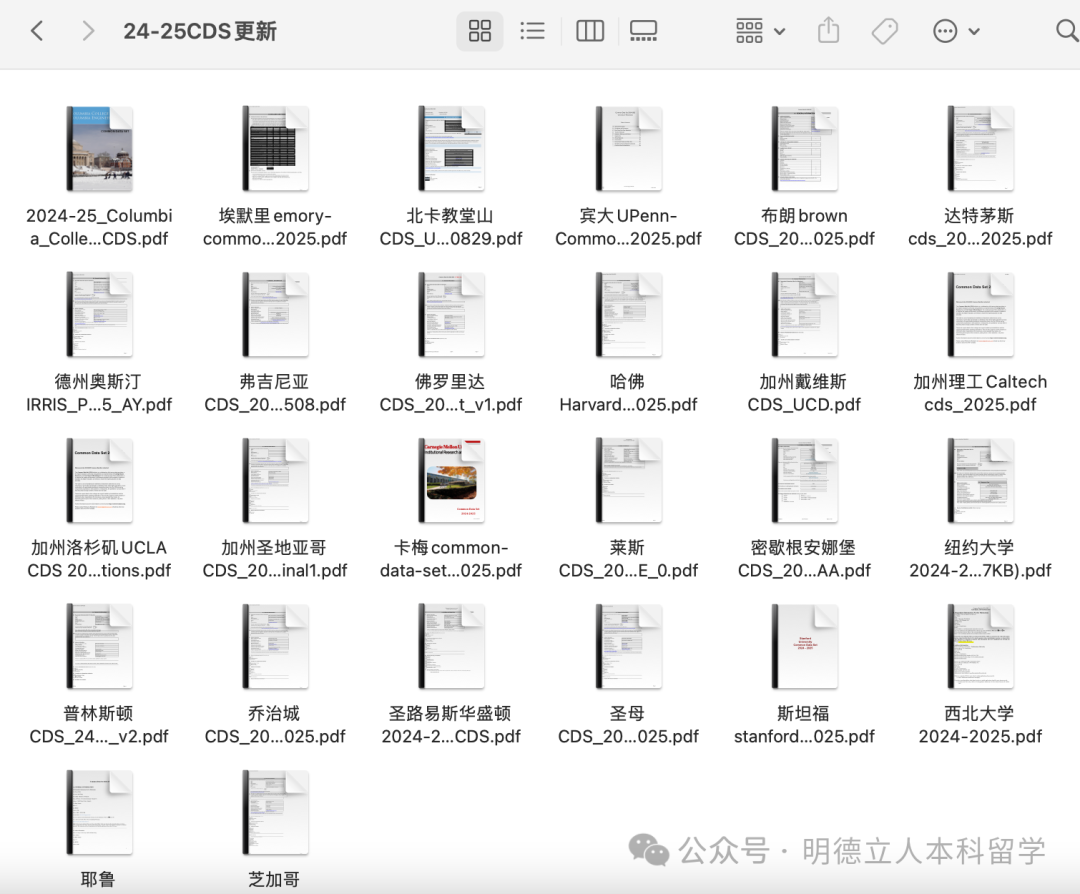
Task: Switch to gallery view
Action: [x=643, y=31]
